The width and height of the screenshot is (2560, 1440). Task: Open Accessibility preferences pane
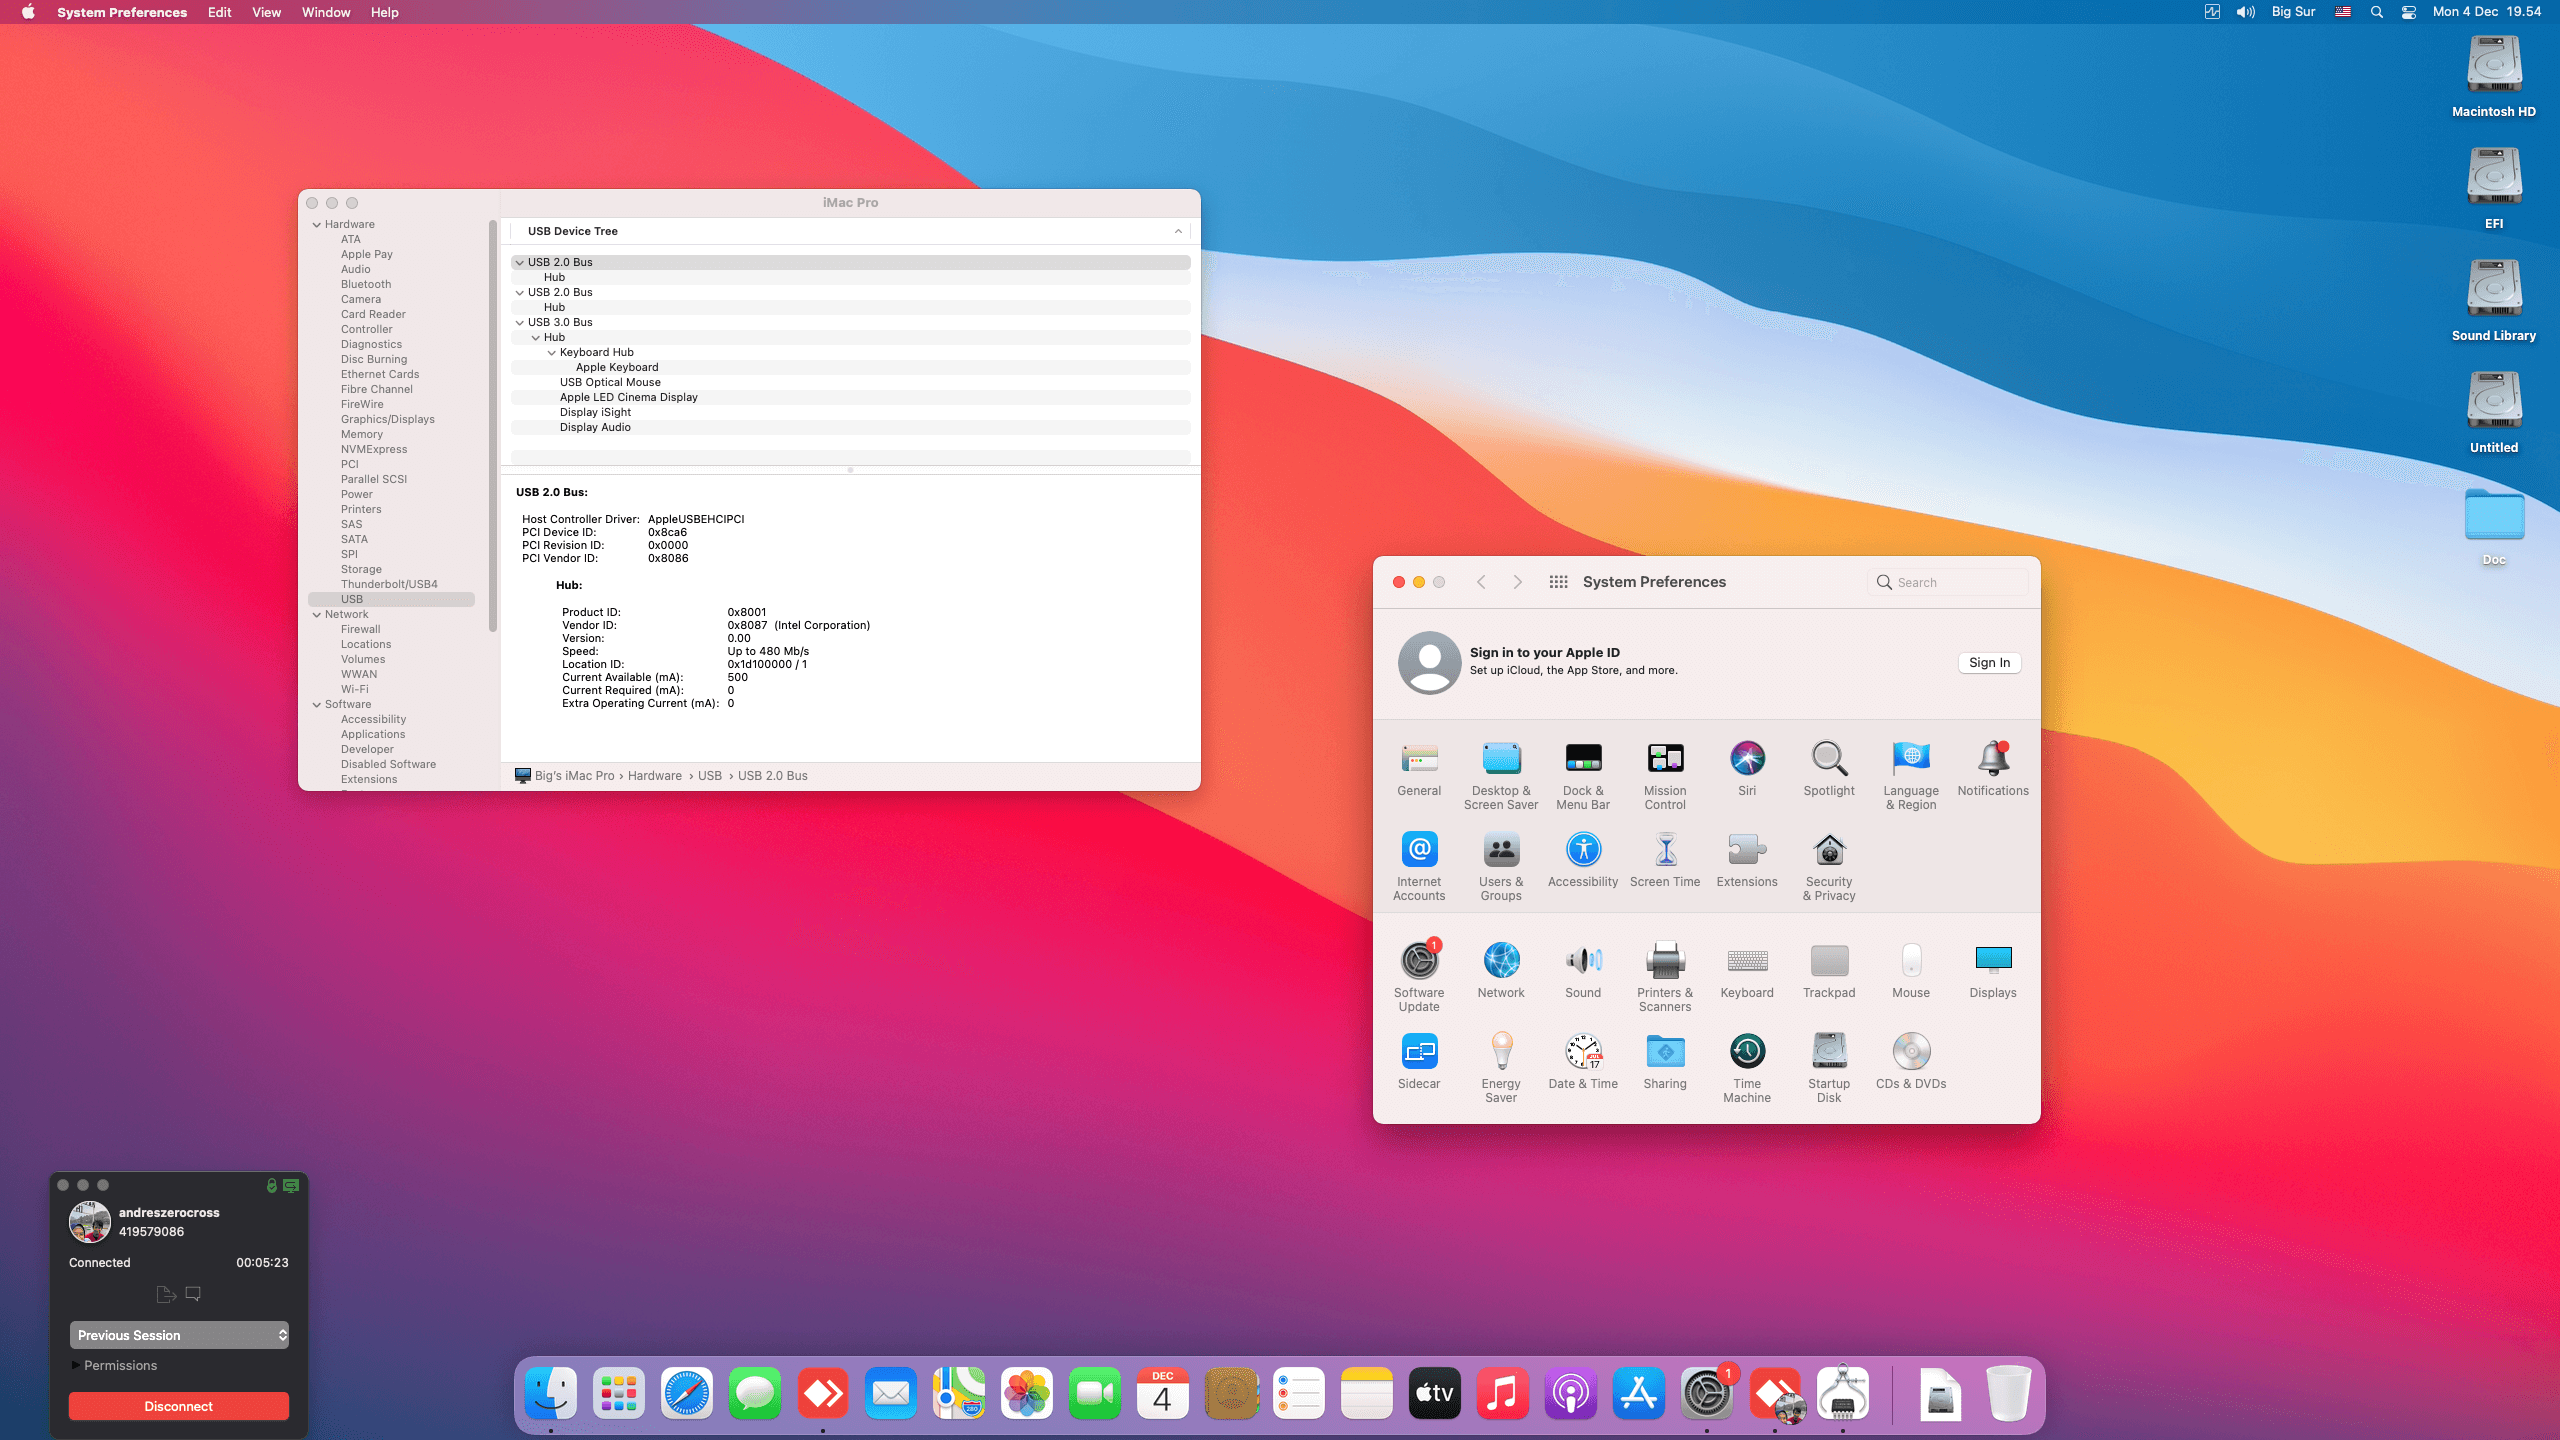[1583, 860]
